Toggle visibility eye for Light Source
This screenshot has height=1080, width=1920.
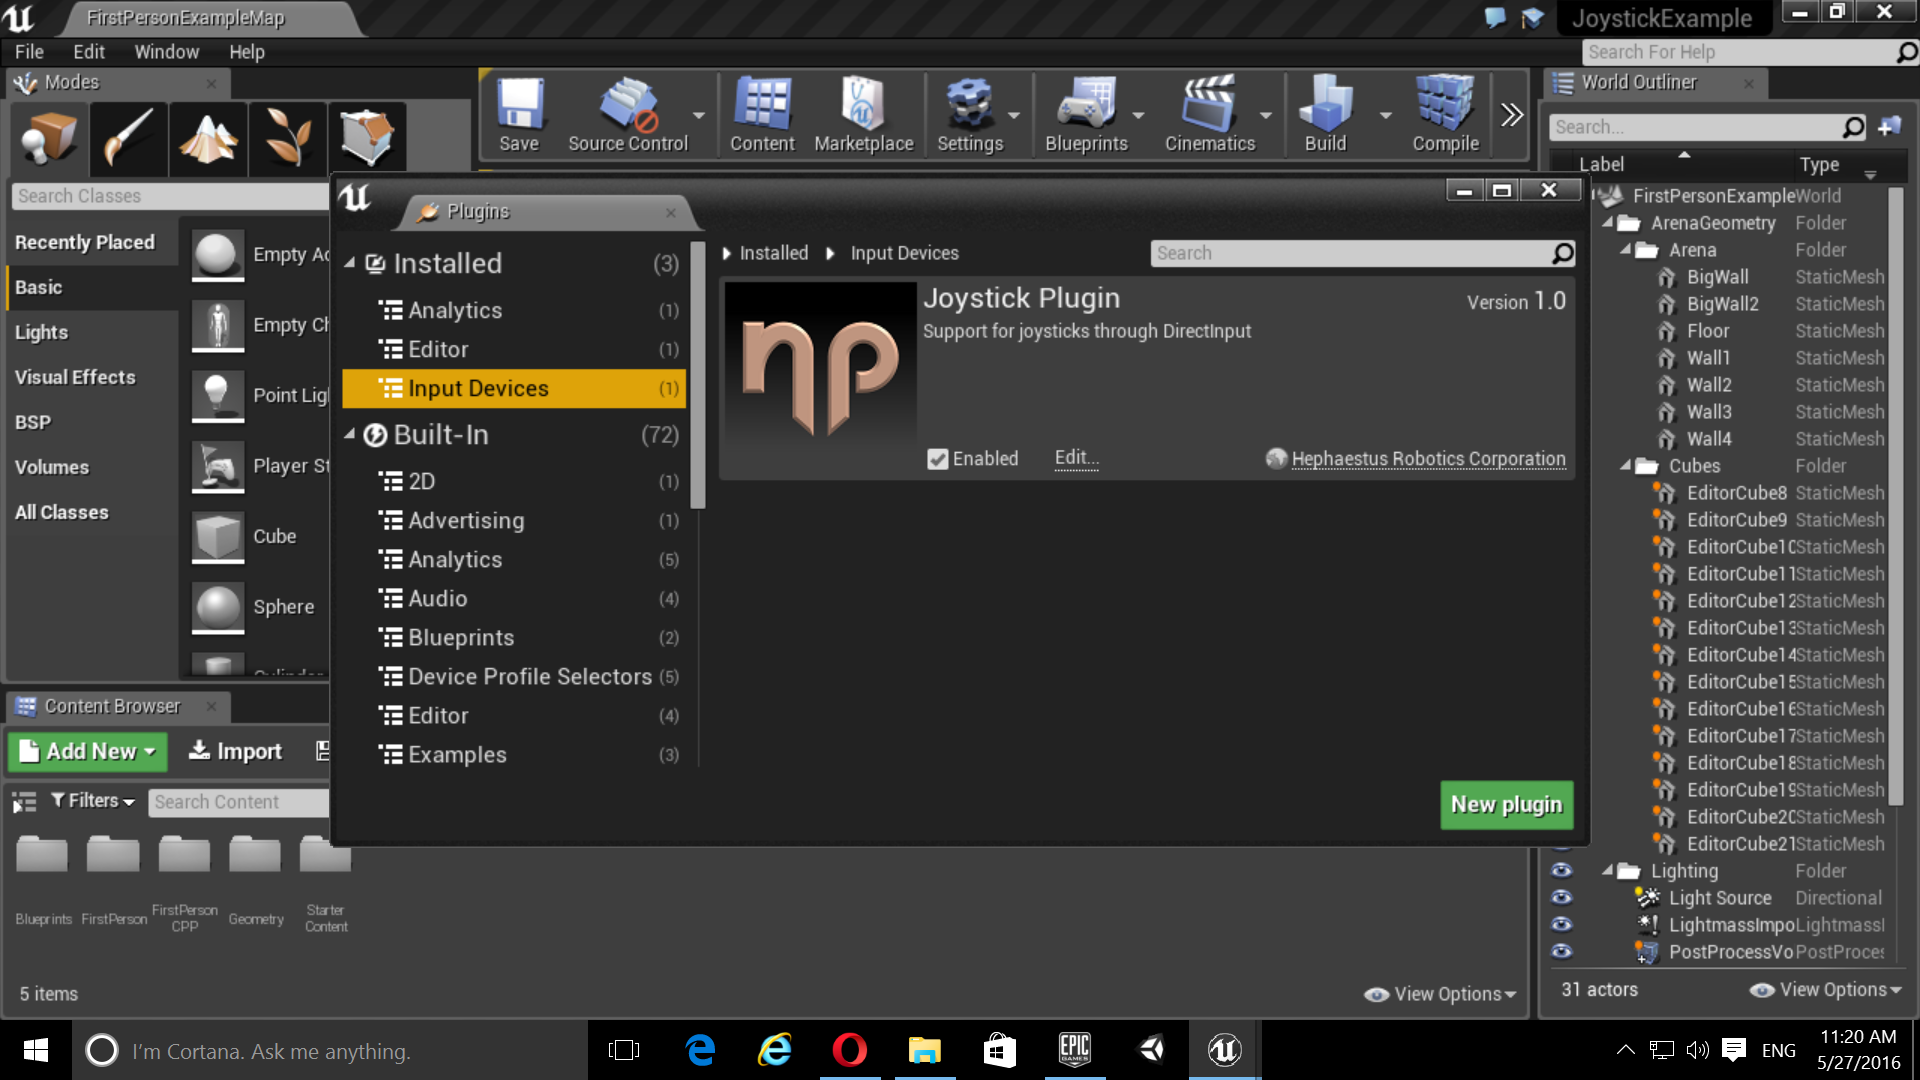1561,898
